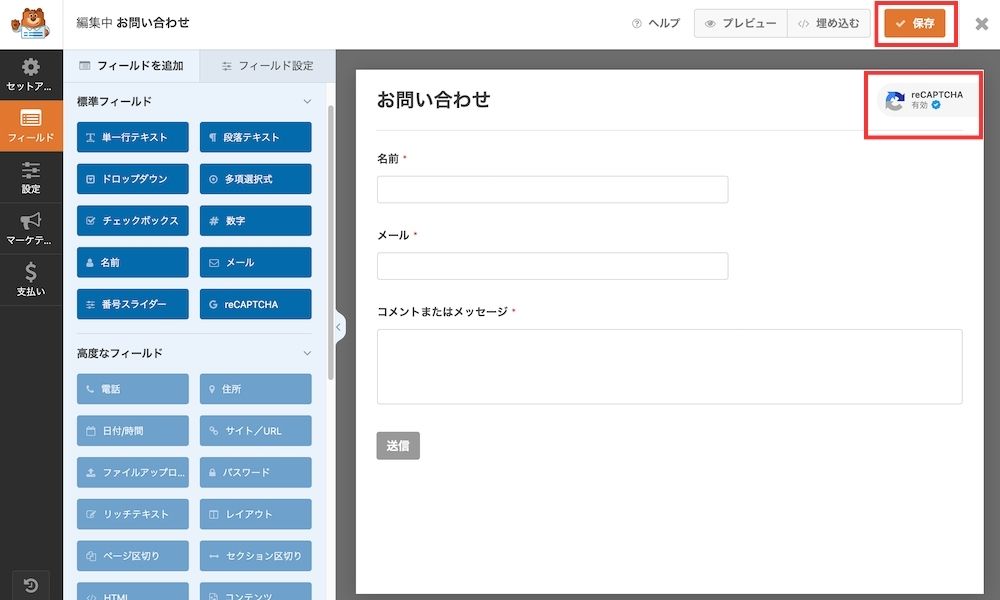Add a 名前 name field
Image resolution: width=1000 pixels, height=600 pixels.
coord(133,263)
